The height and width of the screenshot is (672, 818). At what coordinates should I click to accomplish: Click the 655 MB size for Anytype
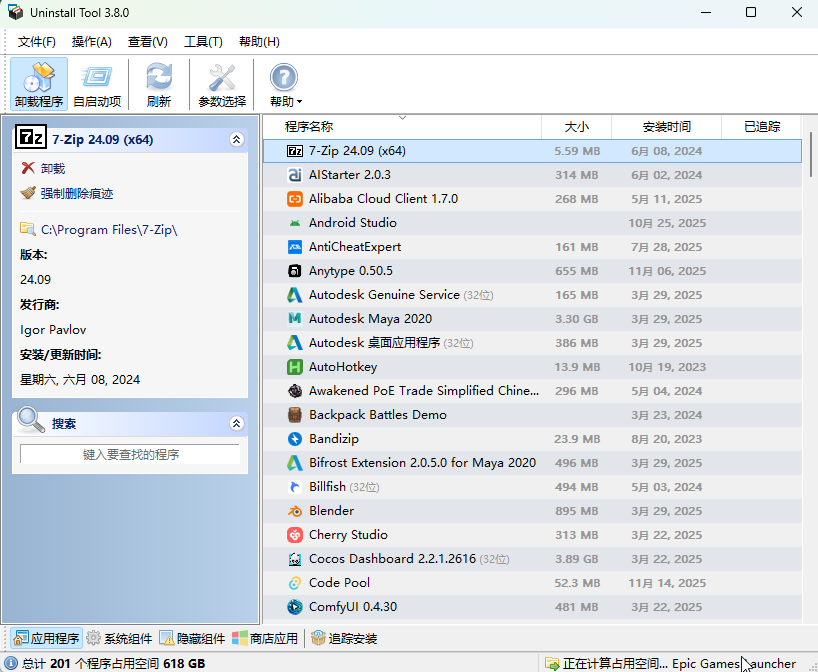576,271
